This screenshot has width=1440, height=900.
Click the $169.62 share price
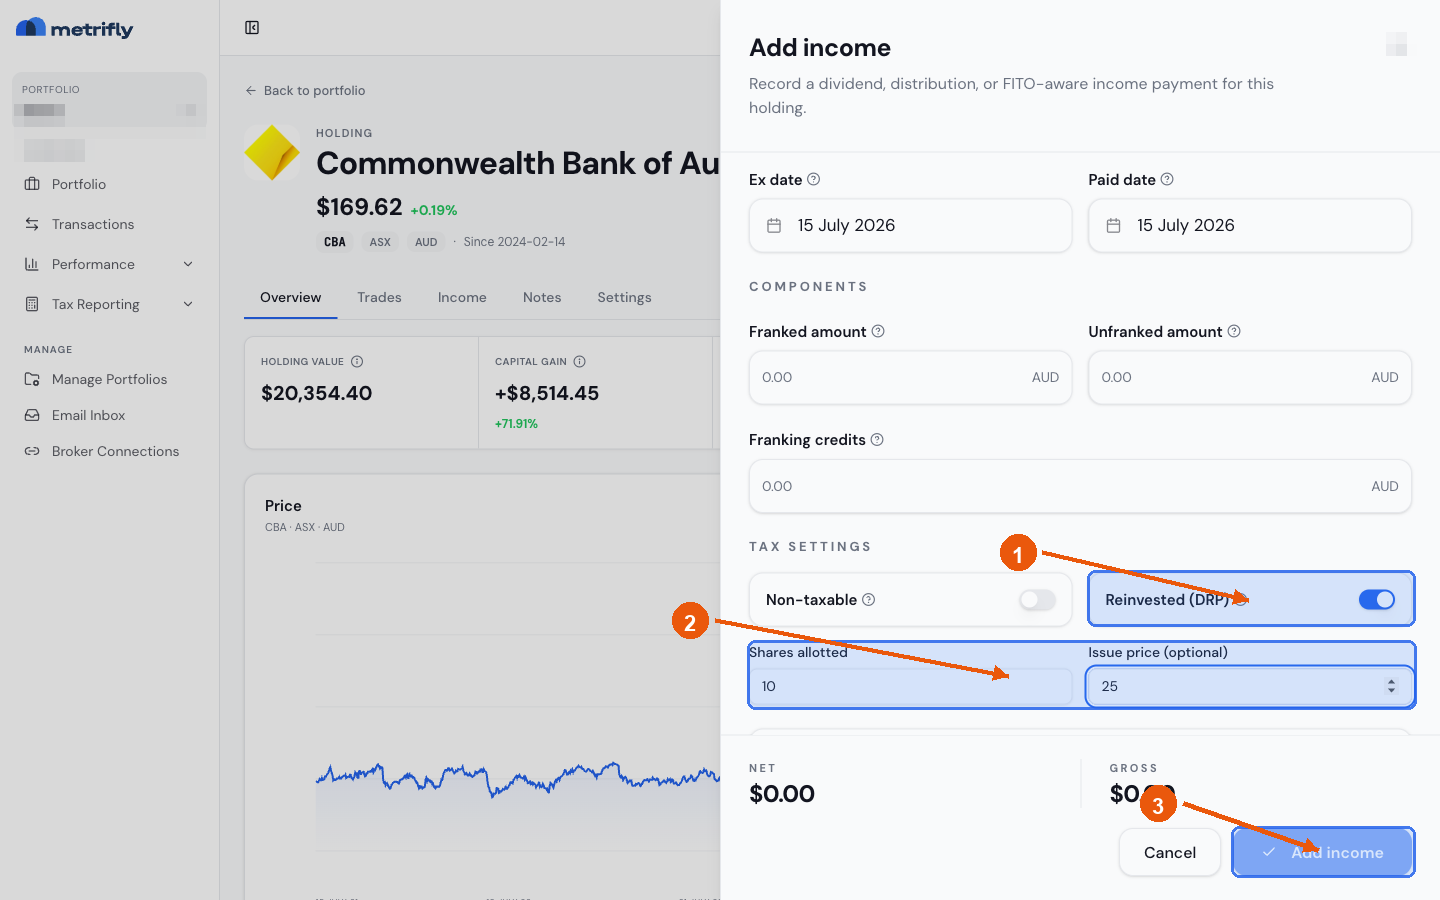[x=359, y=207]
